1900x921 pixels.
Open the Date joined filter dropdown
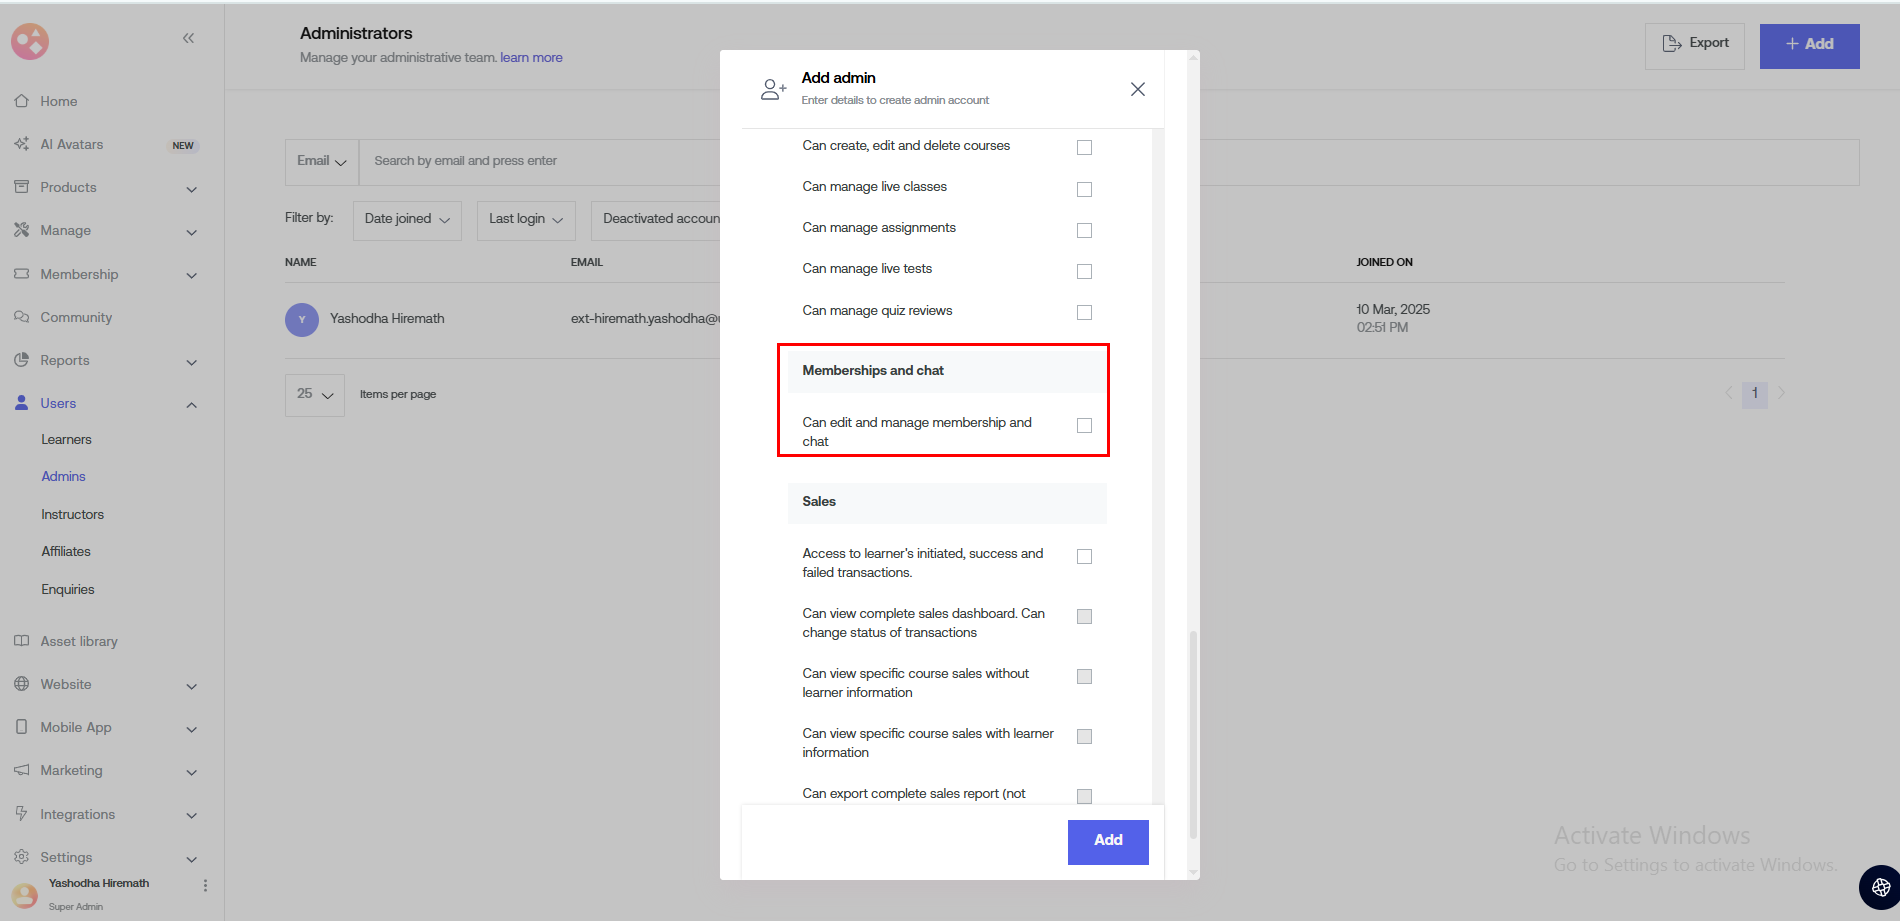[407, 219]
